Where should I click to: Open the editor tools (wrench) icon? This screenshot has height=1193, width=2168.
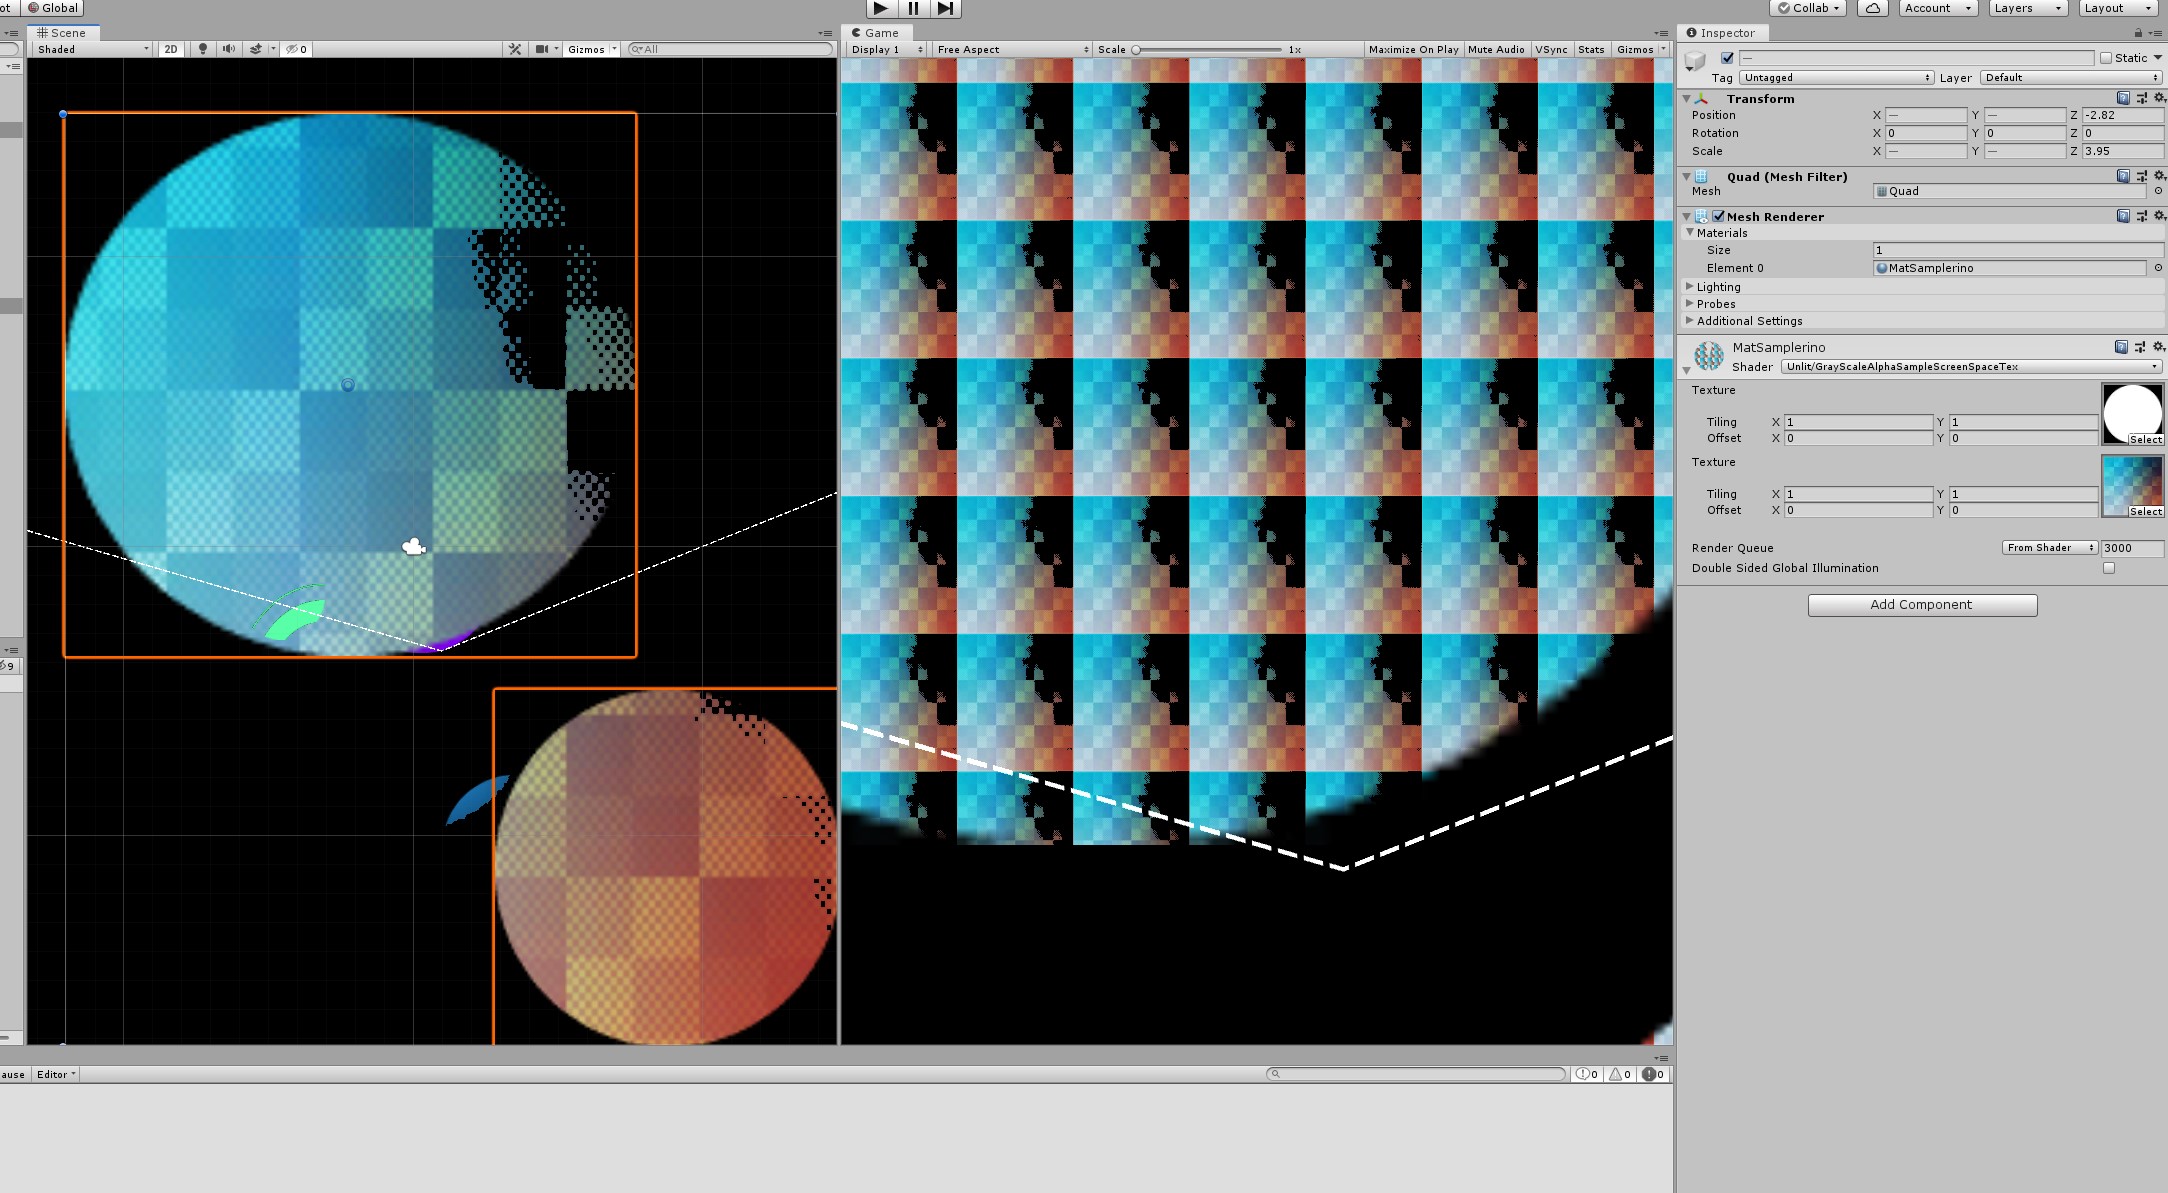coord(515,48)
